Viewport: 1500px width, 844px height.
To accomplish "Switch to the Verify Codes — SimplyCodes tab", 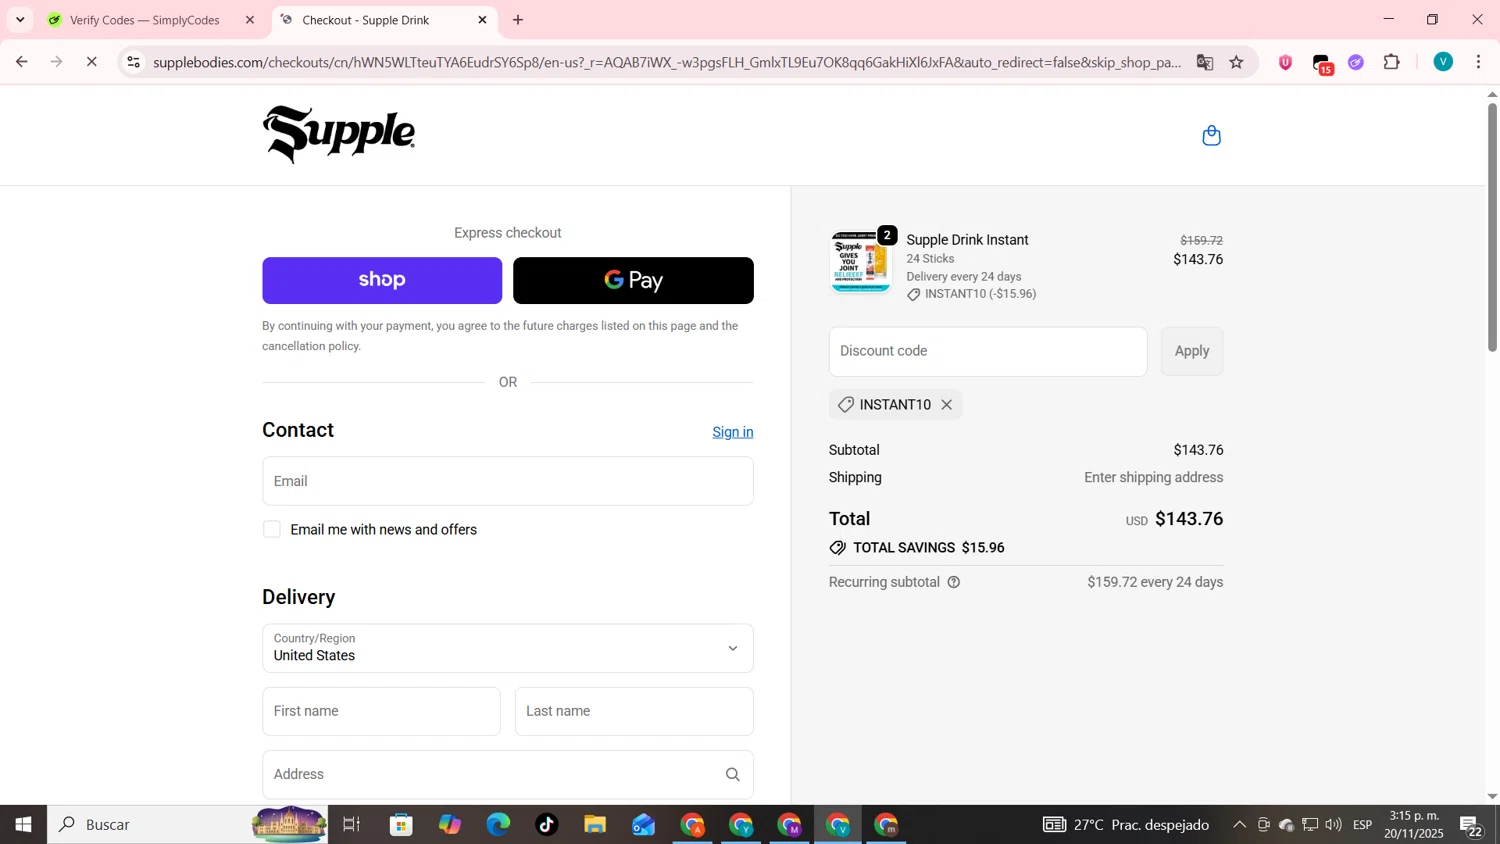I will click(145, 20).
